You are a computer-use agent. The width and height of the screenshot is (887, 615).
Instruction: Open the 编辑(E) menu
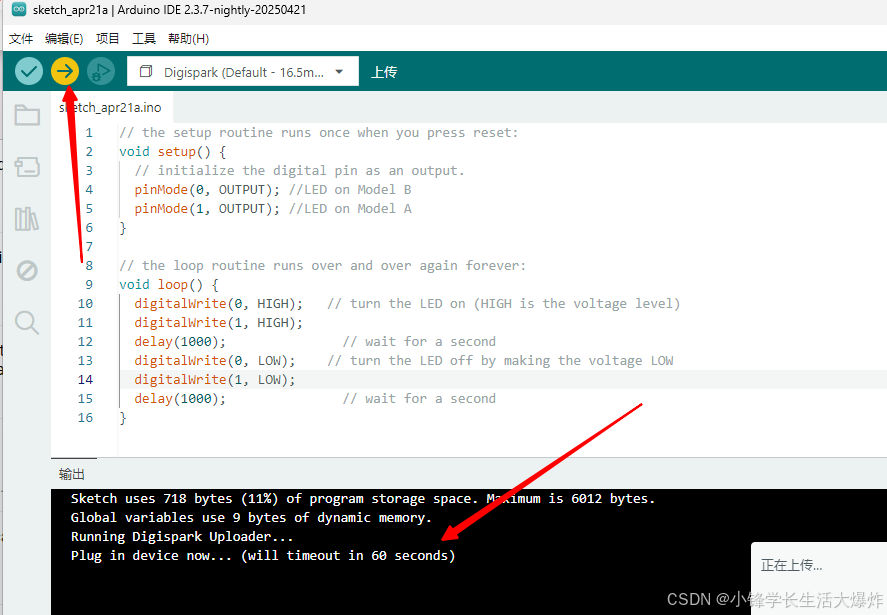pyautogui.click(x=64, y=38)
